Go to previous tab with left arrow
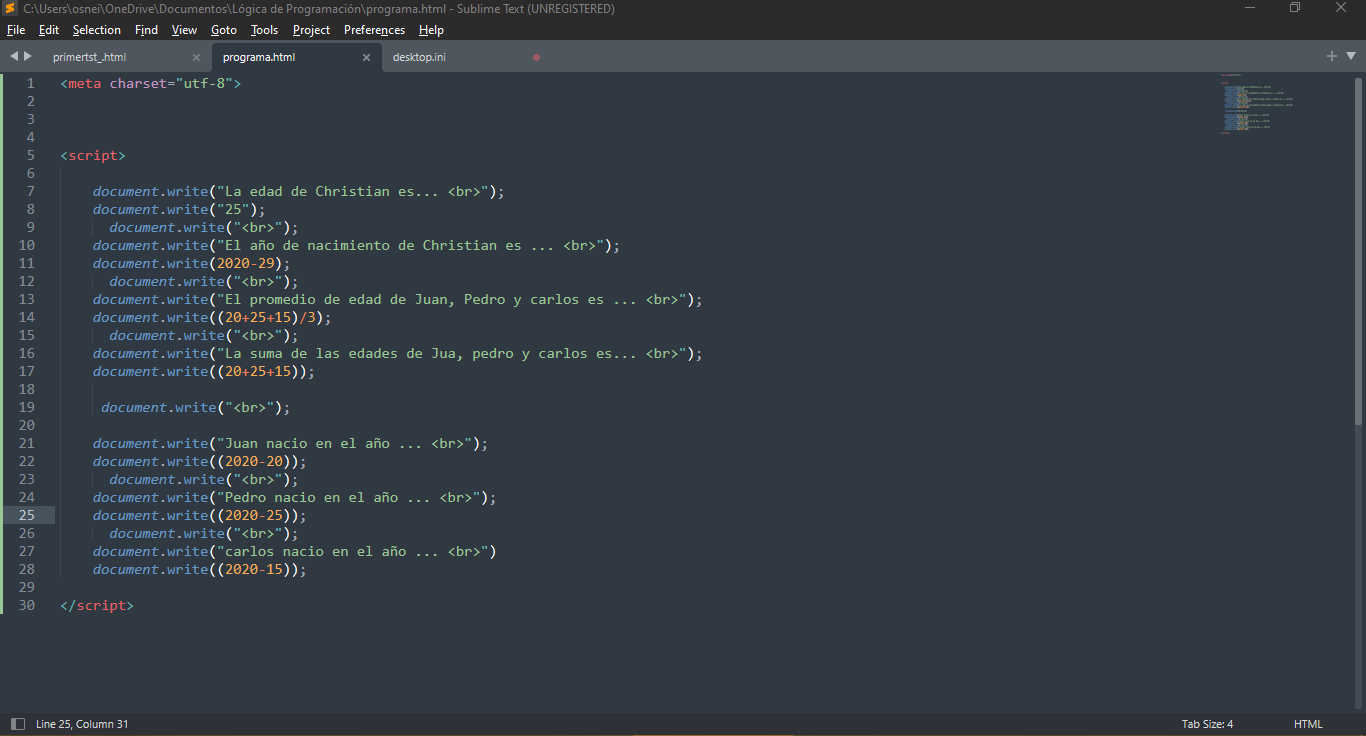Image resolution: width=1366 pixels, height=736 pixels. point(14,56)
